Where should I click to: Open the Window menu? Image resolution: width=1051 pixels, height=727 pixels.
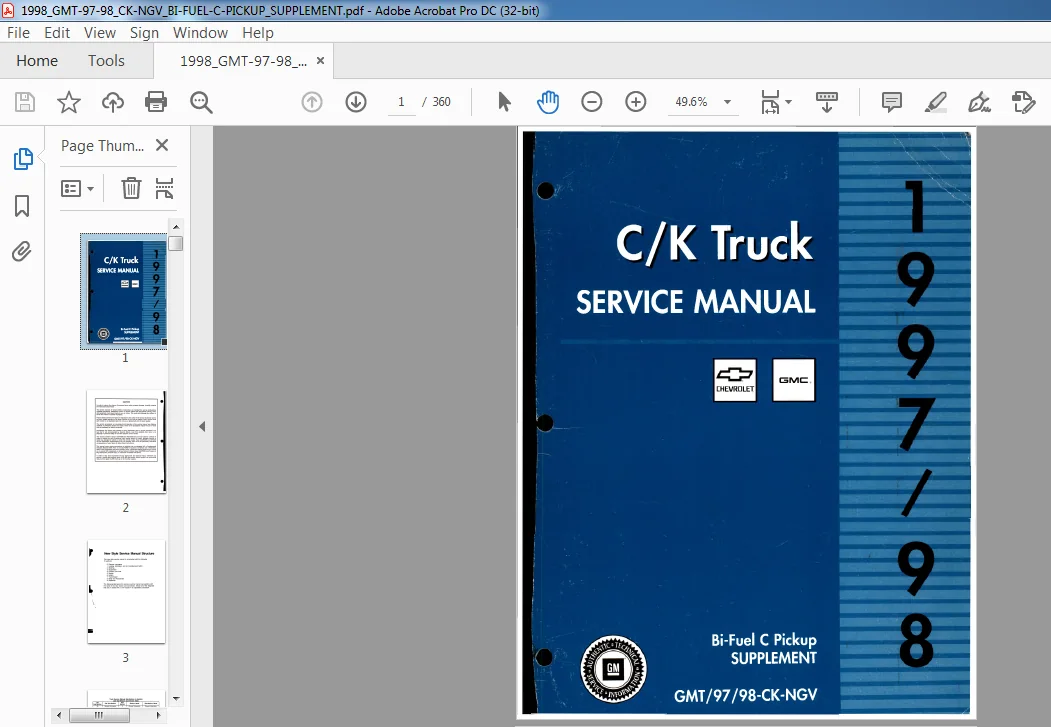coord(200,33)
